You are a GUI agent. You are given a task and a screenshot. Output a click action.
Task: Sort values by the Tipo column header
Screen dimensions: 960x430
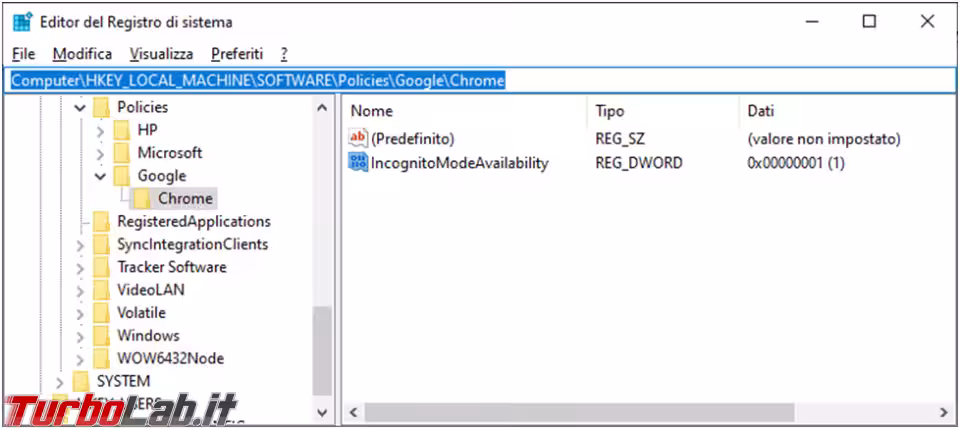click(x=662, y=111)
